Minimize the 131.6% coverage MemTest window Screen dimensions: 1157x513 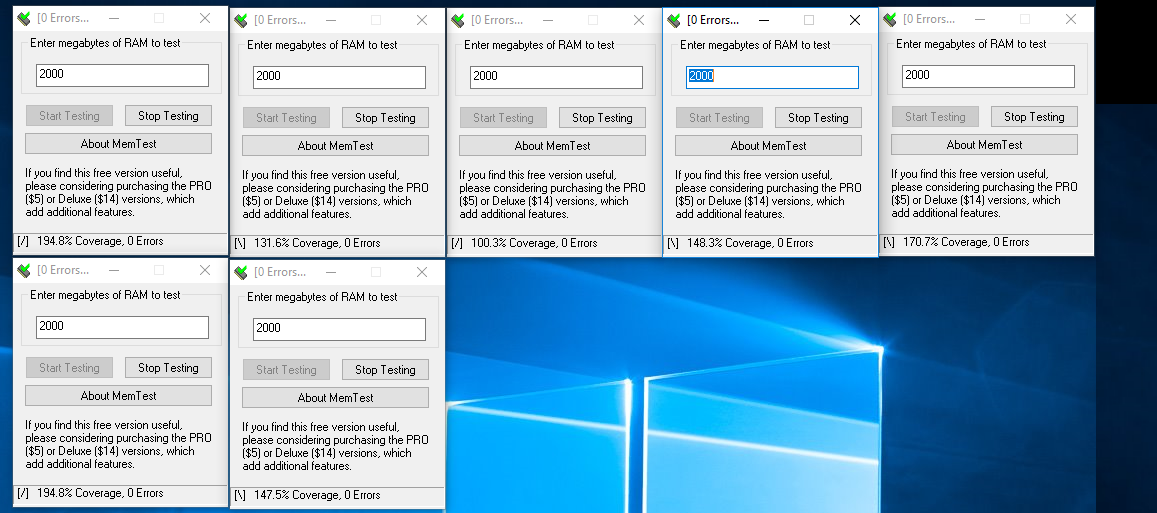click(331, 20)
